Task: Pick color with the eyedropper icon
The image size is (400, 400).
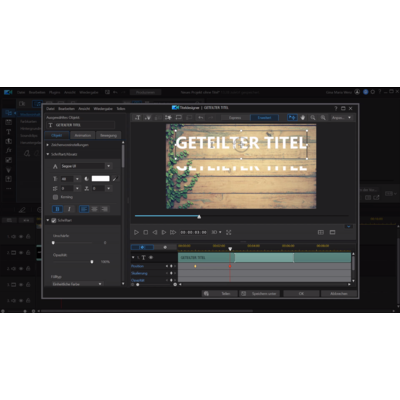Action: tap(115, 179)
